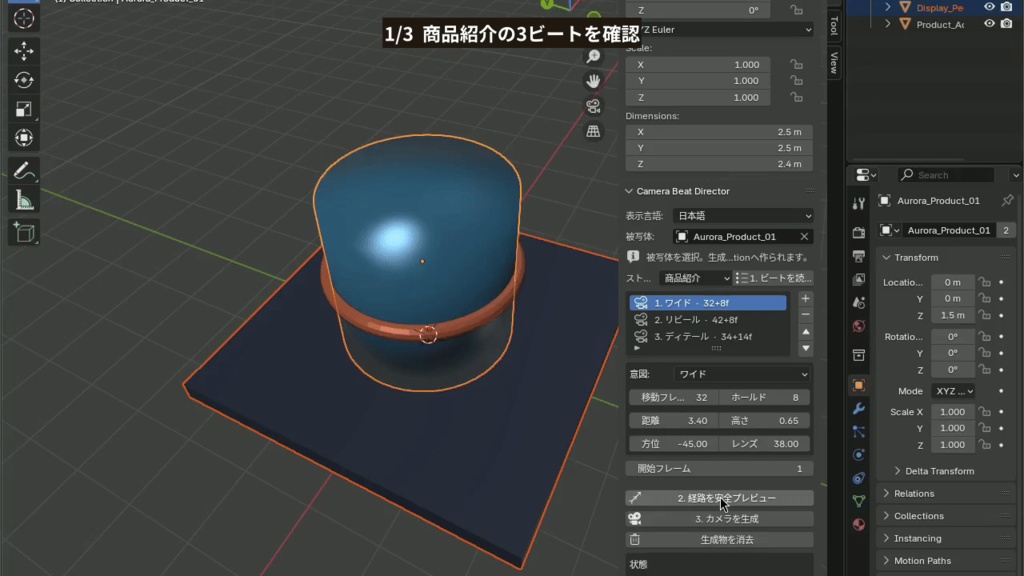
Task: Select the Scale tool
Action: click(24, 109)
